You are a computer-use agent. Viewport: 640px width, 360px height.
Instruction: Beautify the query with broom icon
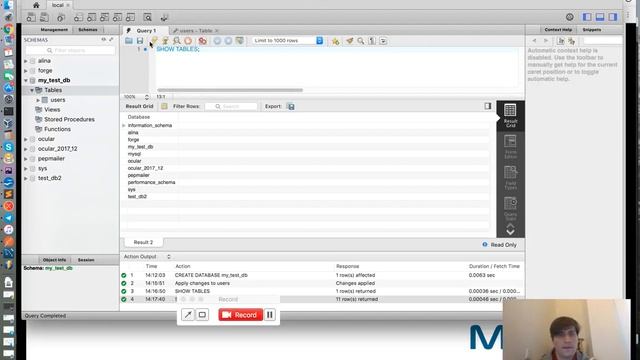coord(350,41)
